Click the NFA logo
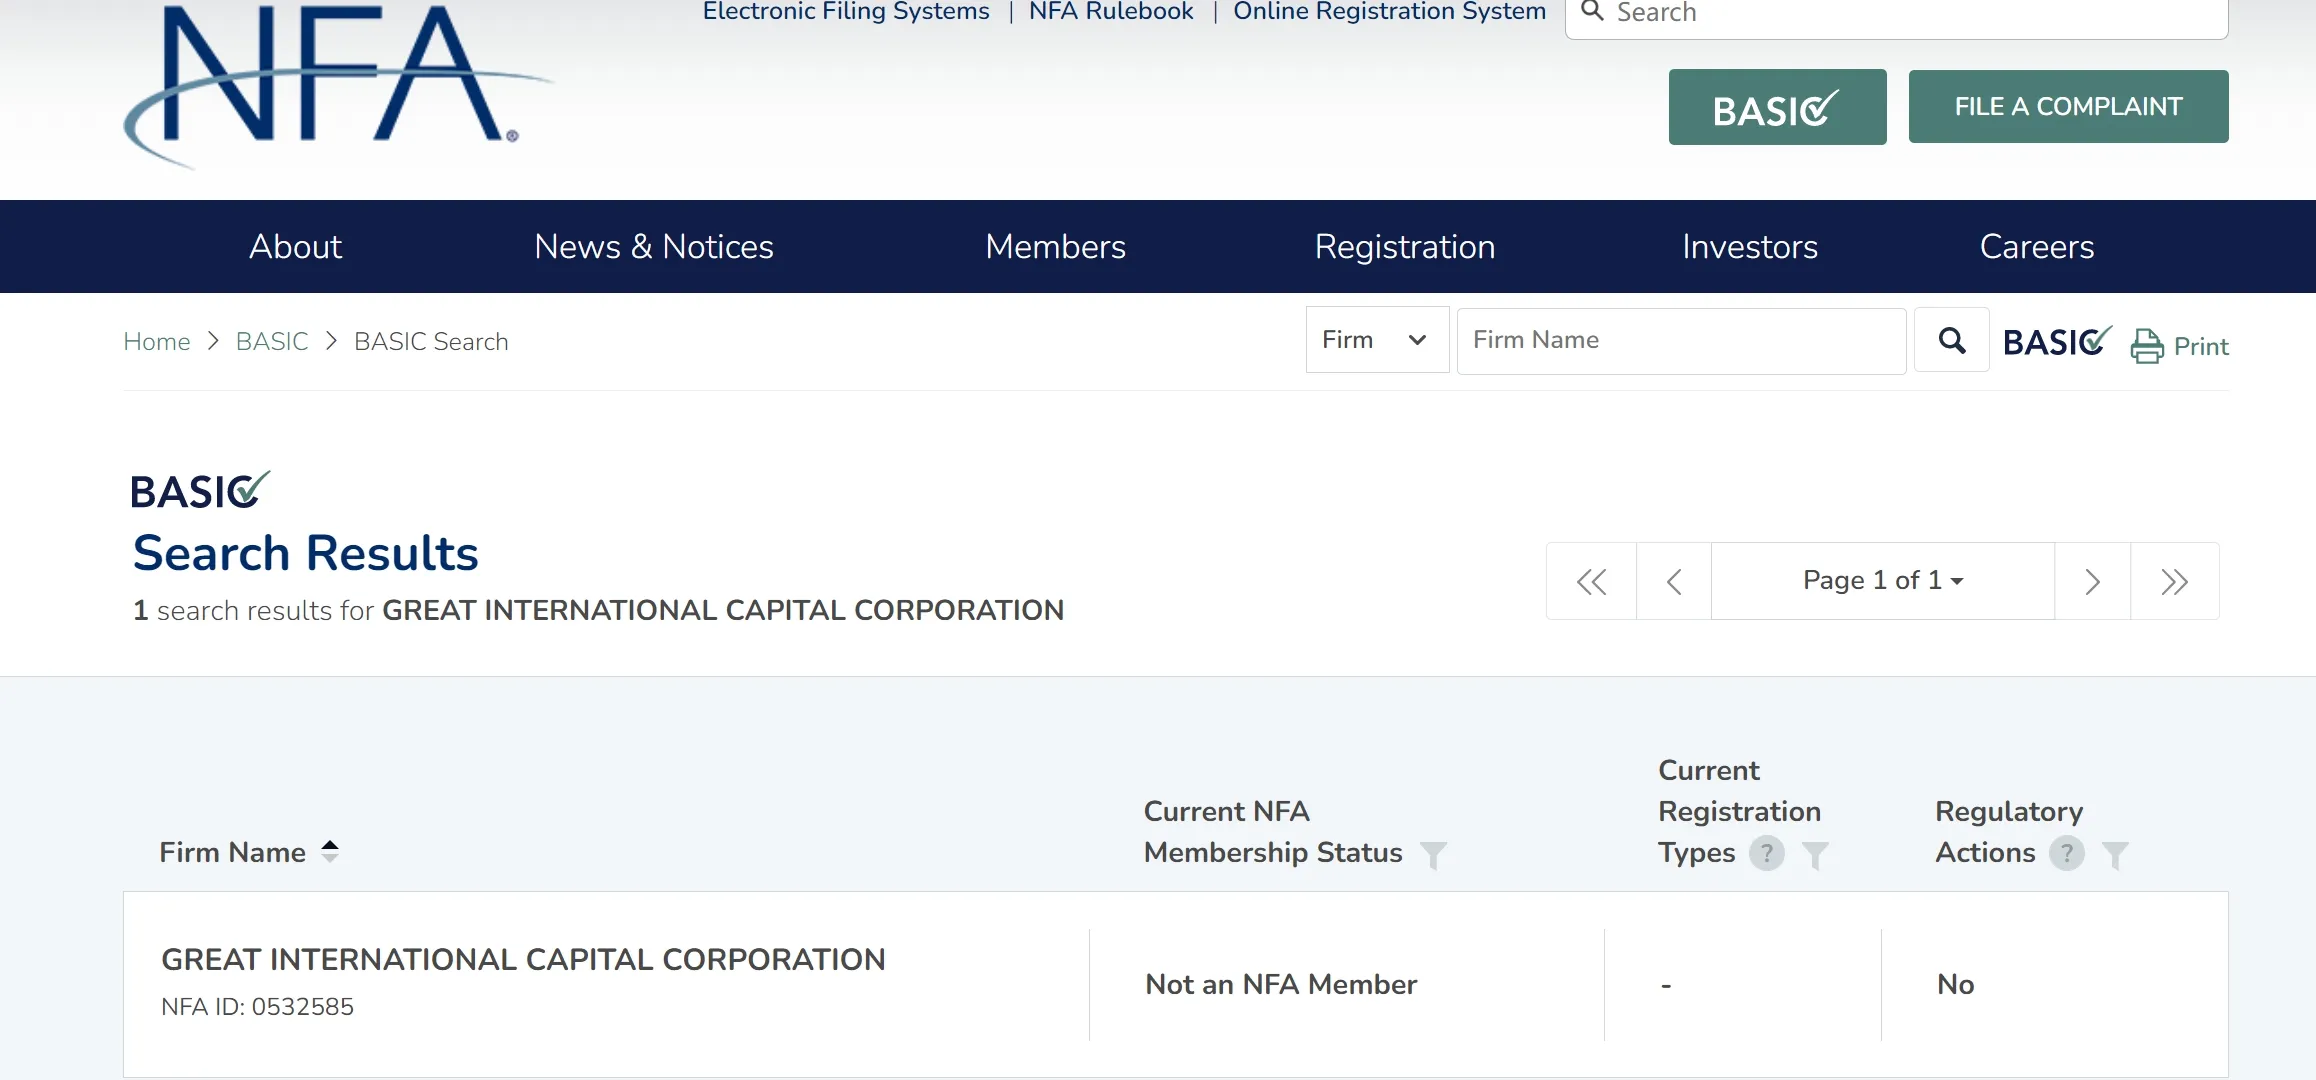Screen dimensions: 2316x1080 coord(338,86)
